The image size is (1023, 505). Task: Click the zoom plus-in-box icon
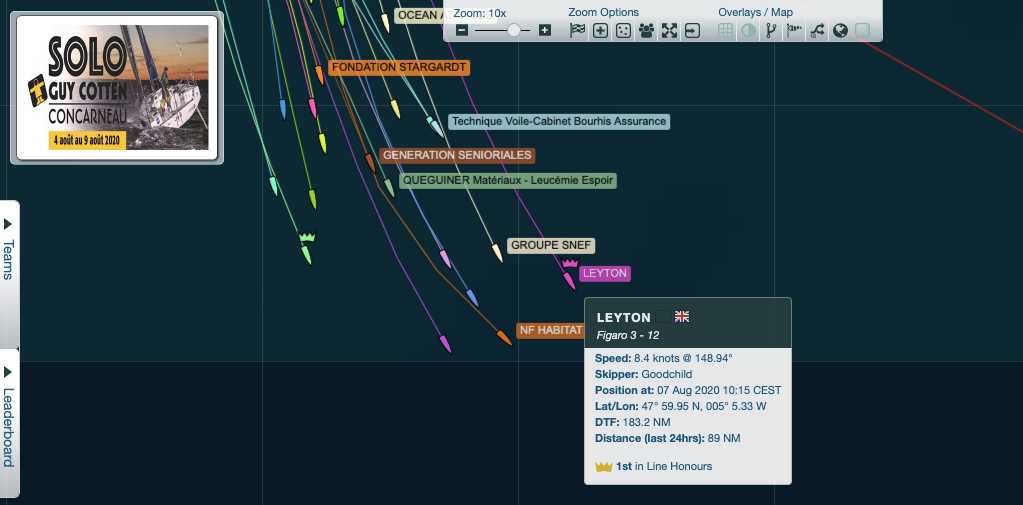coord(600,30)
